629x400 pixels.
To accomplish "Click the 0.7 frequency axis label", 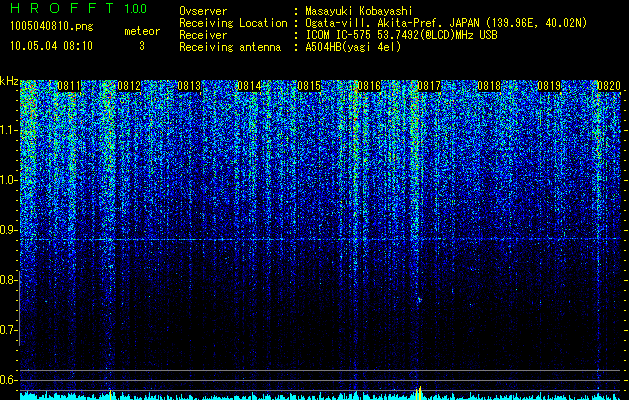I will point(8,330).
